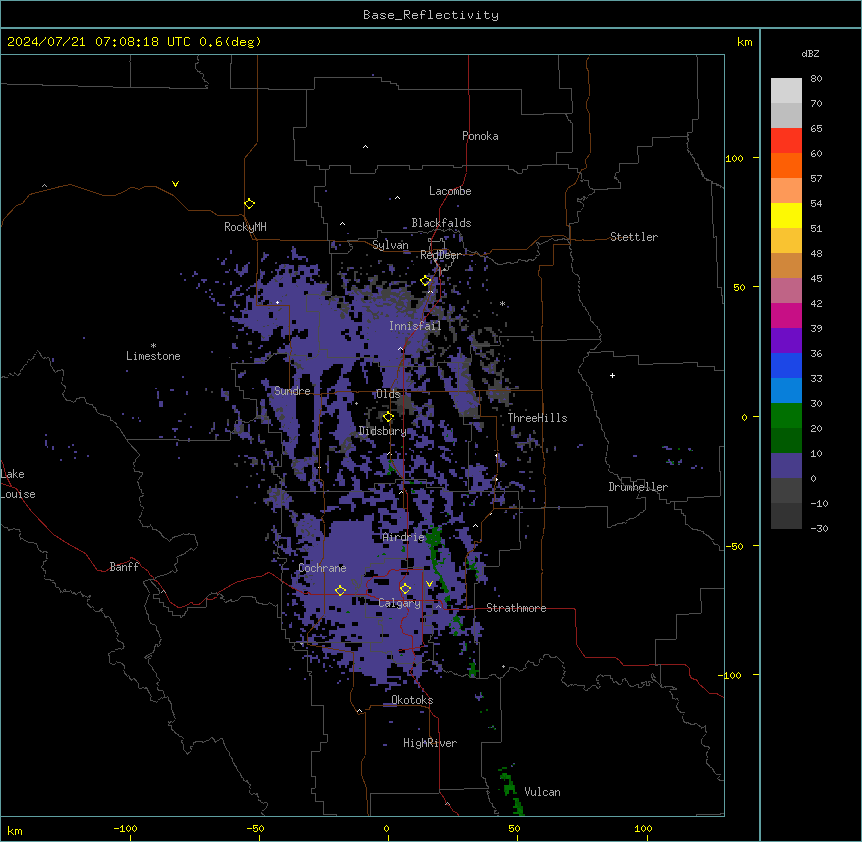Image resolution: width=862 pixels, height=842 pixels.
Task: Select the blue 36-33 dBZ legend swatch
Action: 786,365
